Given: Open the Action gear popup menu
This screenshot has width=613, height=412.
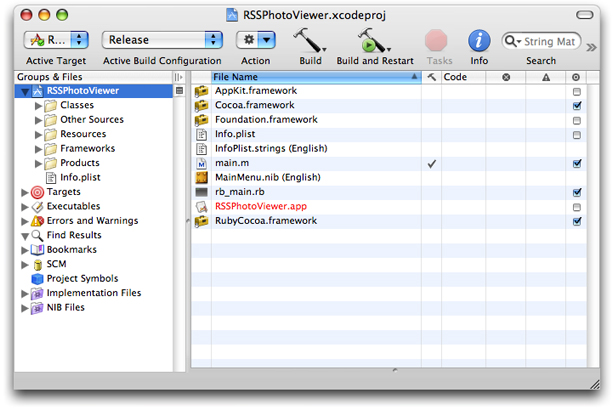Looking at the screenshot, I should pyautogui.click(x=255, y=40).
